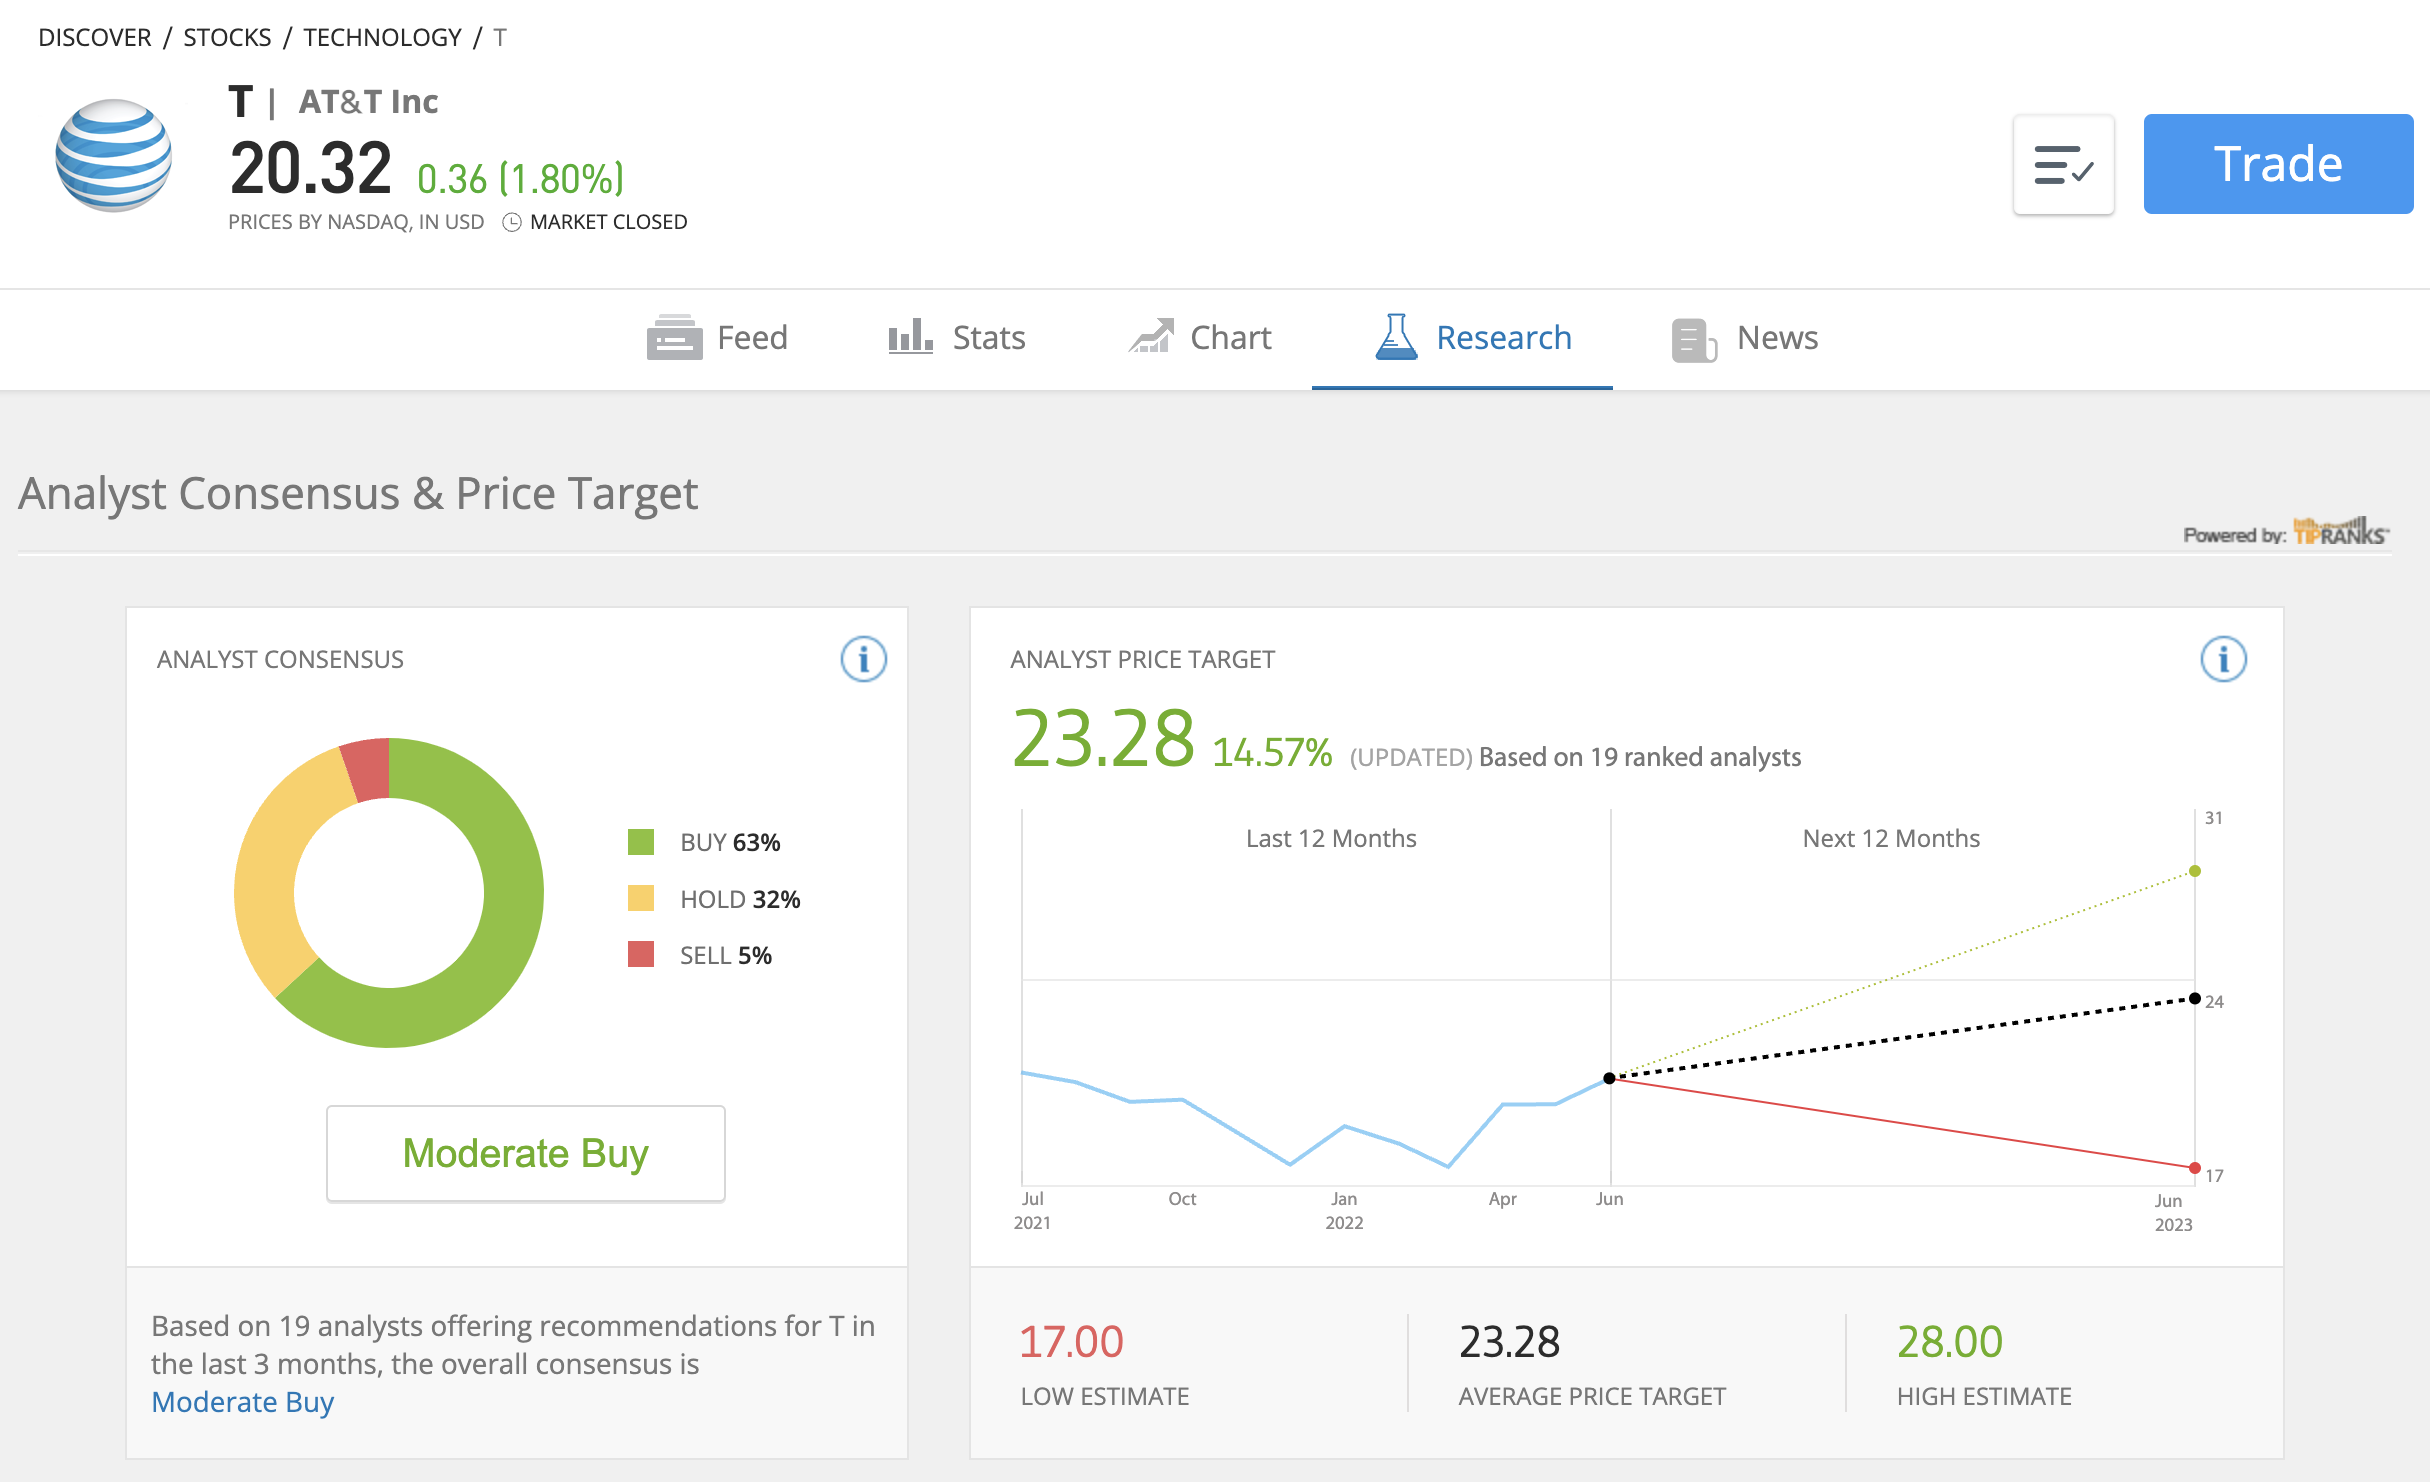Open Analyst Price Target info icon
Screen dimensions: 2430x1482
click(2223, 659)
